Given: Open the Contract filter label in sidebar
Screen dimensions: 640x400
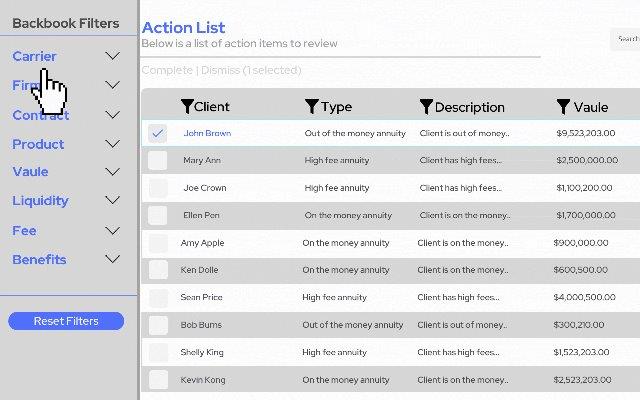Looking at the screenshot, I should click(40, 115).
